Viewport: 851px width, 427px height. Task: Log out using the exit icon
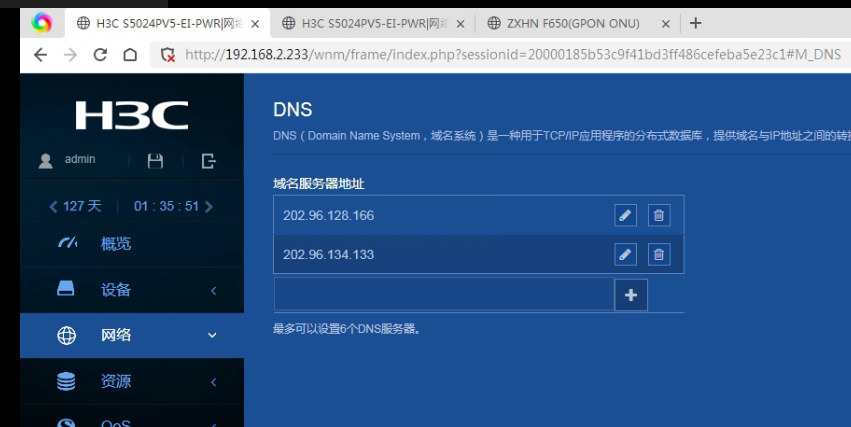208,161
